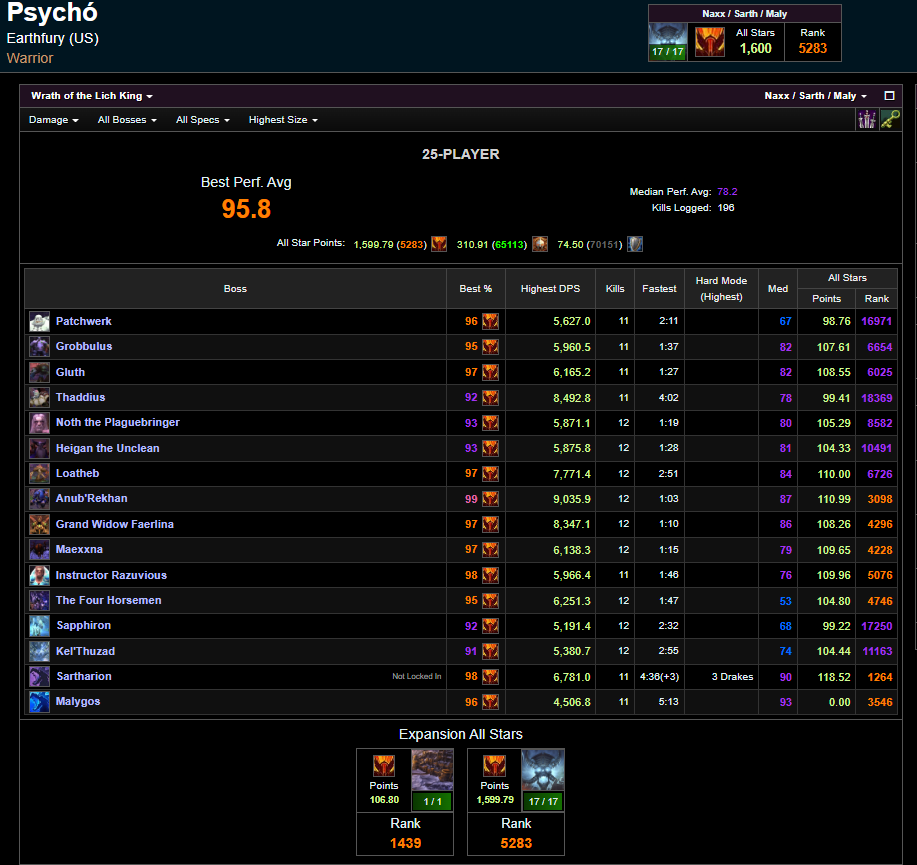The image size is (917, 865).
Task: Click Patchwerk rank 16971
Action: pos(877,321)
